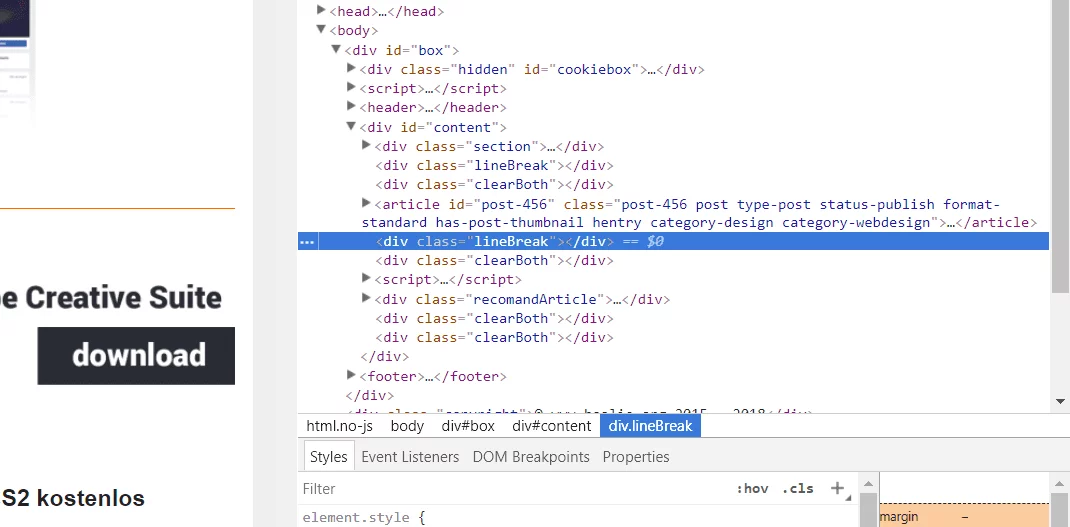Toggle the .cls class editor
This screenshot has height=527, width=1070.
pyautogui.click(x=798, y=489)
